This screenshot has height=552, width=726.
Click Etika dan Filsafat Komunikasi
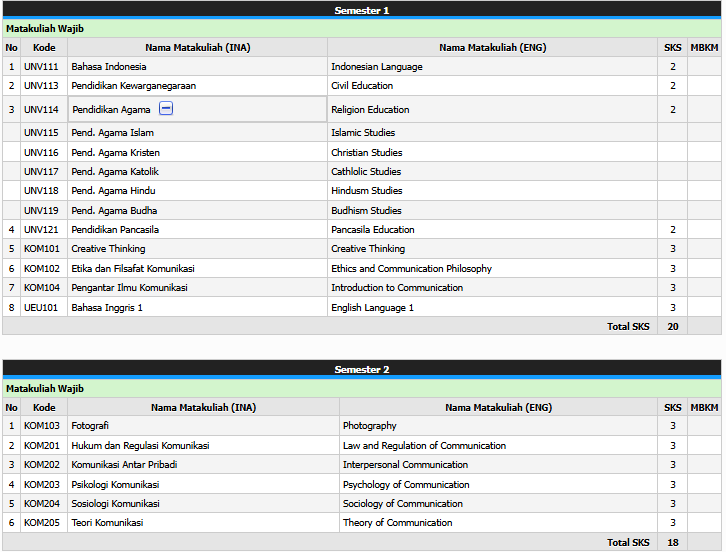(132, 269)
